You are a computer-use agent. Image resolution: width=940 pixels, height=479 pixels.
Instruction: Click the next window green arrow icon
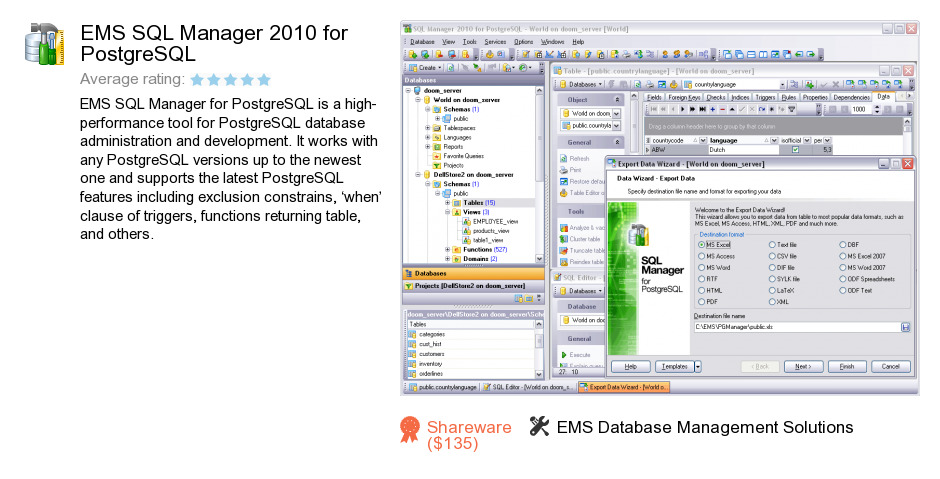click(811, 55)
